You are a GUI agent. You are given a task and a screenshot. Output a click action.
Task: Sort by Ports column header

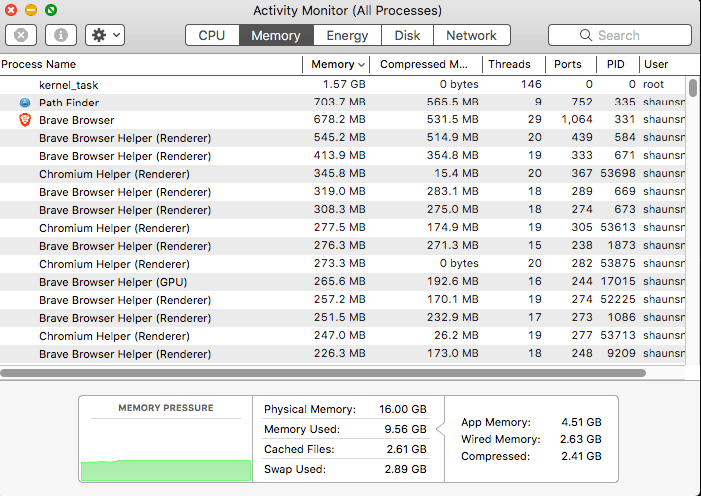coord(571,64)
